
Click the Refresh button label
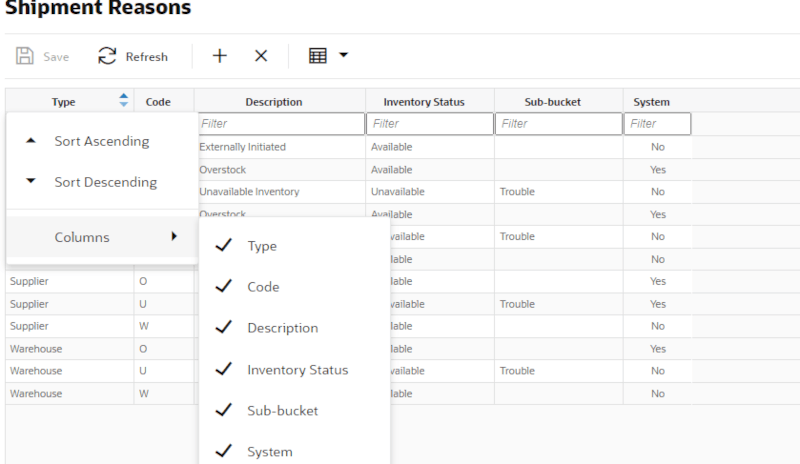(x=146, y=57)
